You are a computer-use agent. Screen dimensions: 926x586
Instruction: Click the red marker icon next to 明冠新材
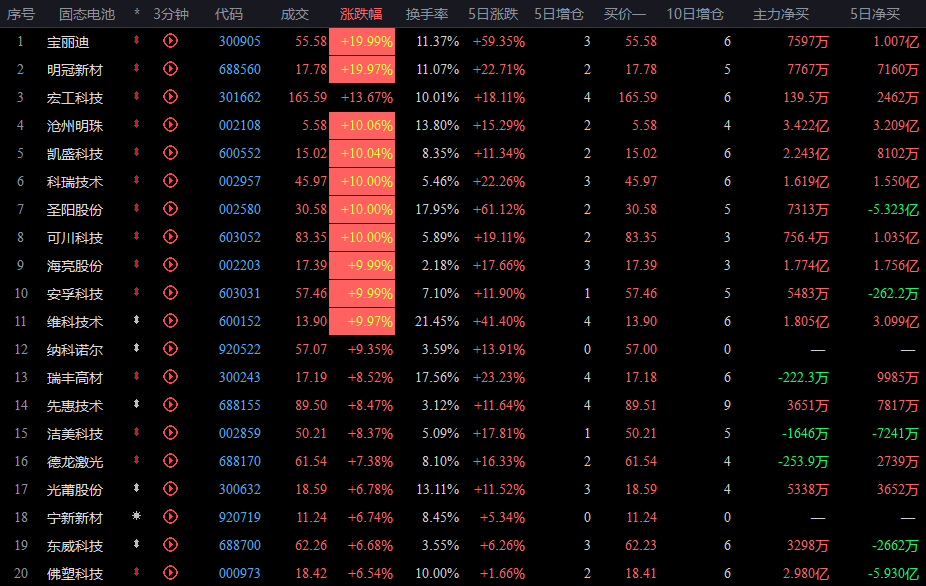137,69
